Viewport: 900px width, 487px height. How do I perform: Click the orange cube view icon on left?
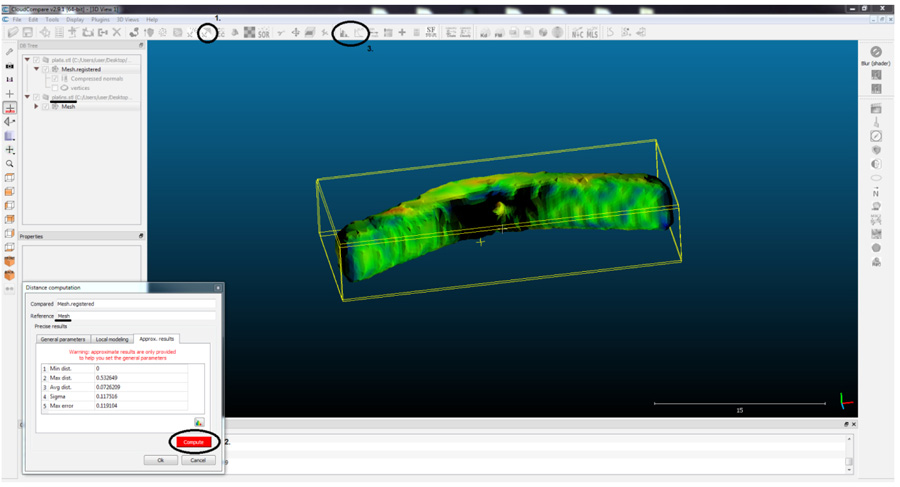pyautogui.click(x=10, y=261)
